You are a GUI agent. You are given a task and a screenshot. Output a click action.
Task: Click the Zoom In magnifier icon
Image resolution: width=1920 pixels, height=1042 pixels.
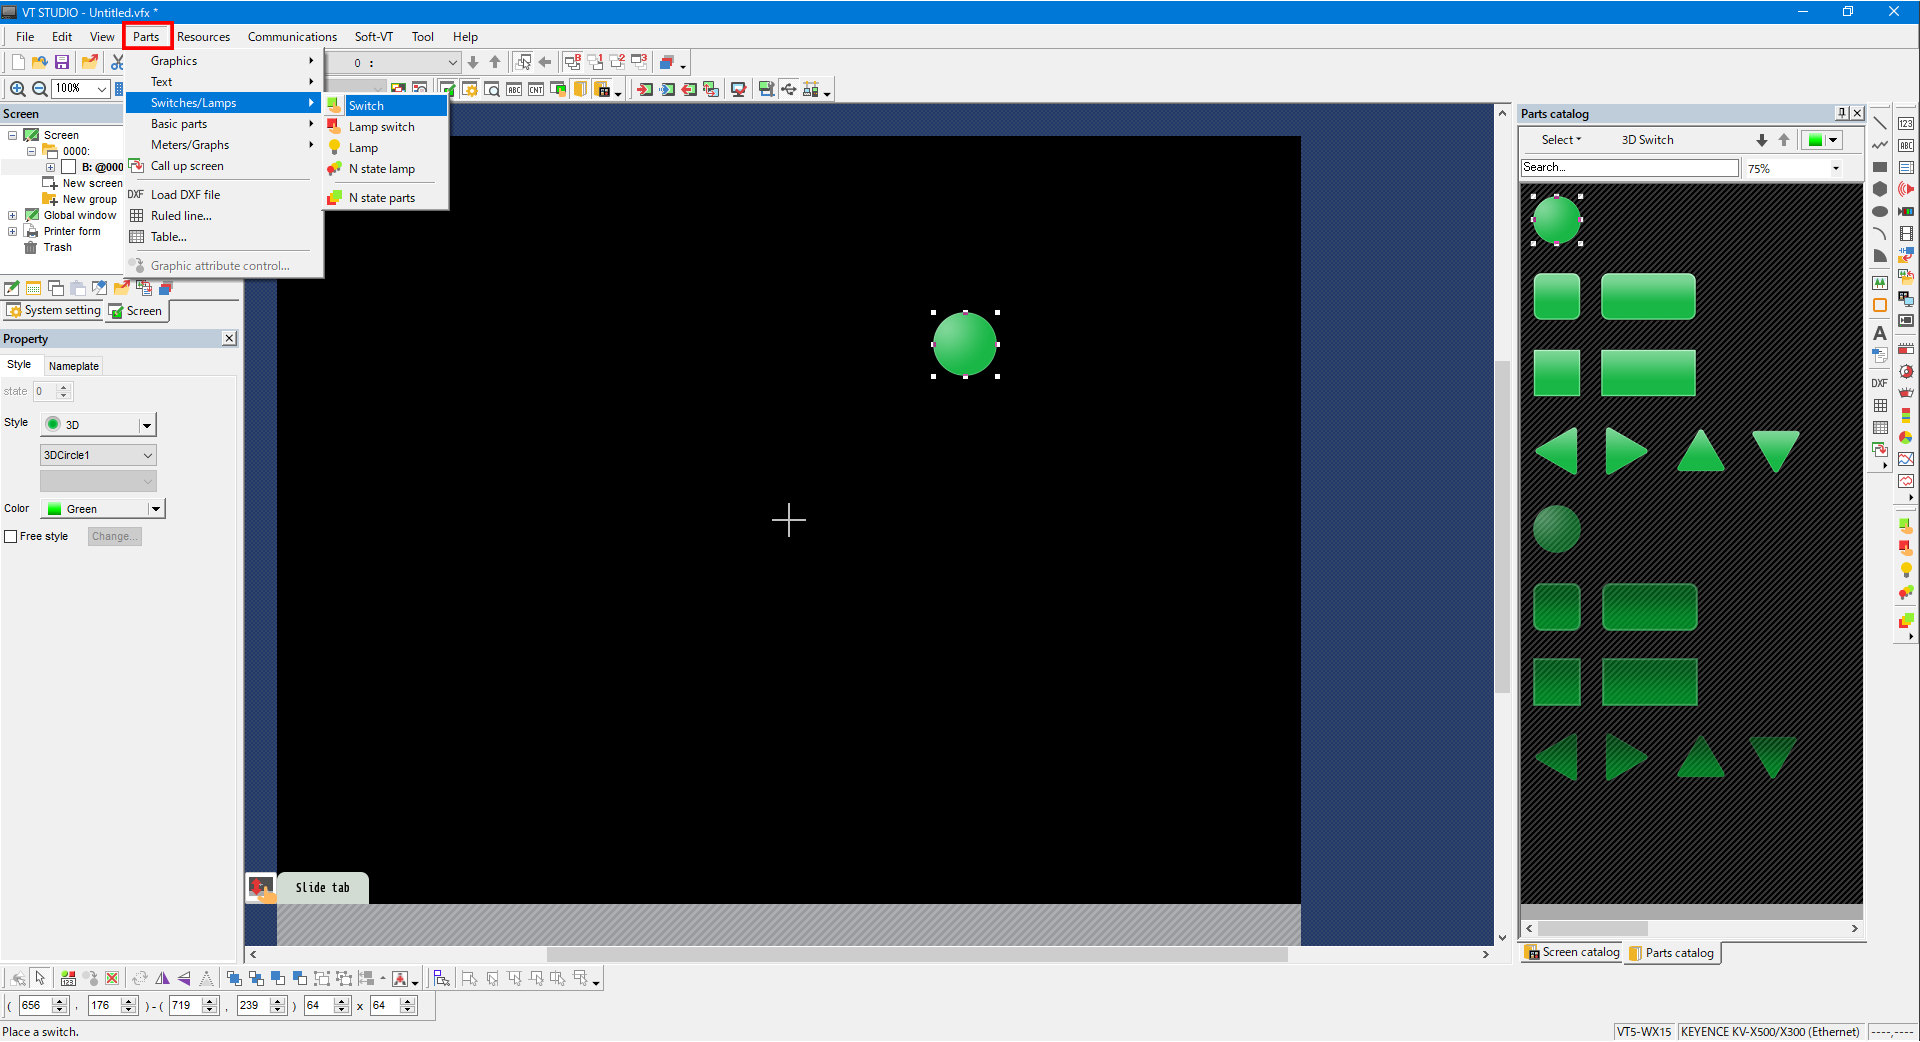coord(17,89)
